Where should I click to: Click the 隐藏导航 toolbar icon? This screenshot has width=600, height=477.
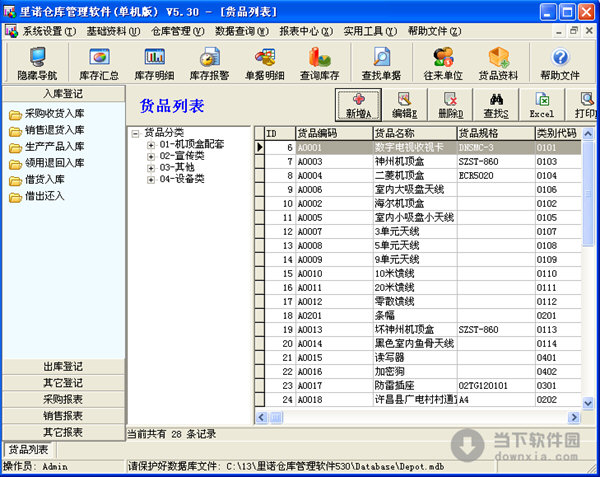(37, 64)
